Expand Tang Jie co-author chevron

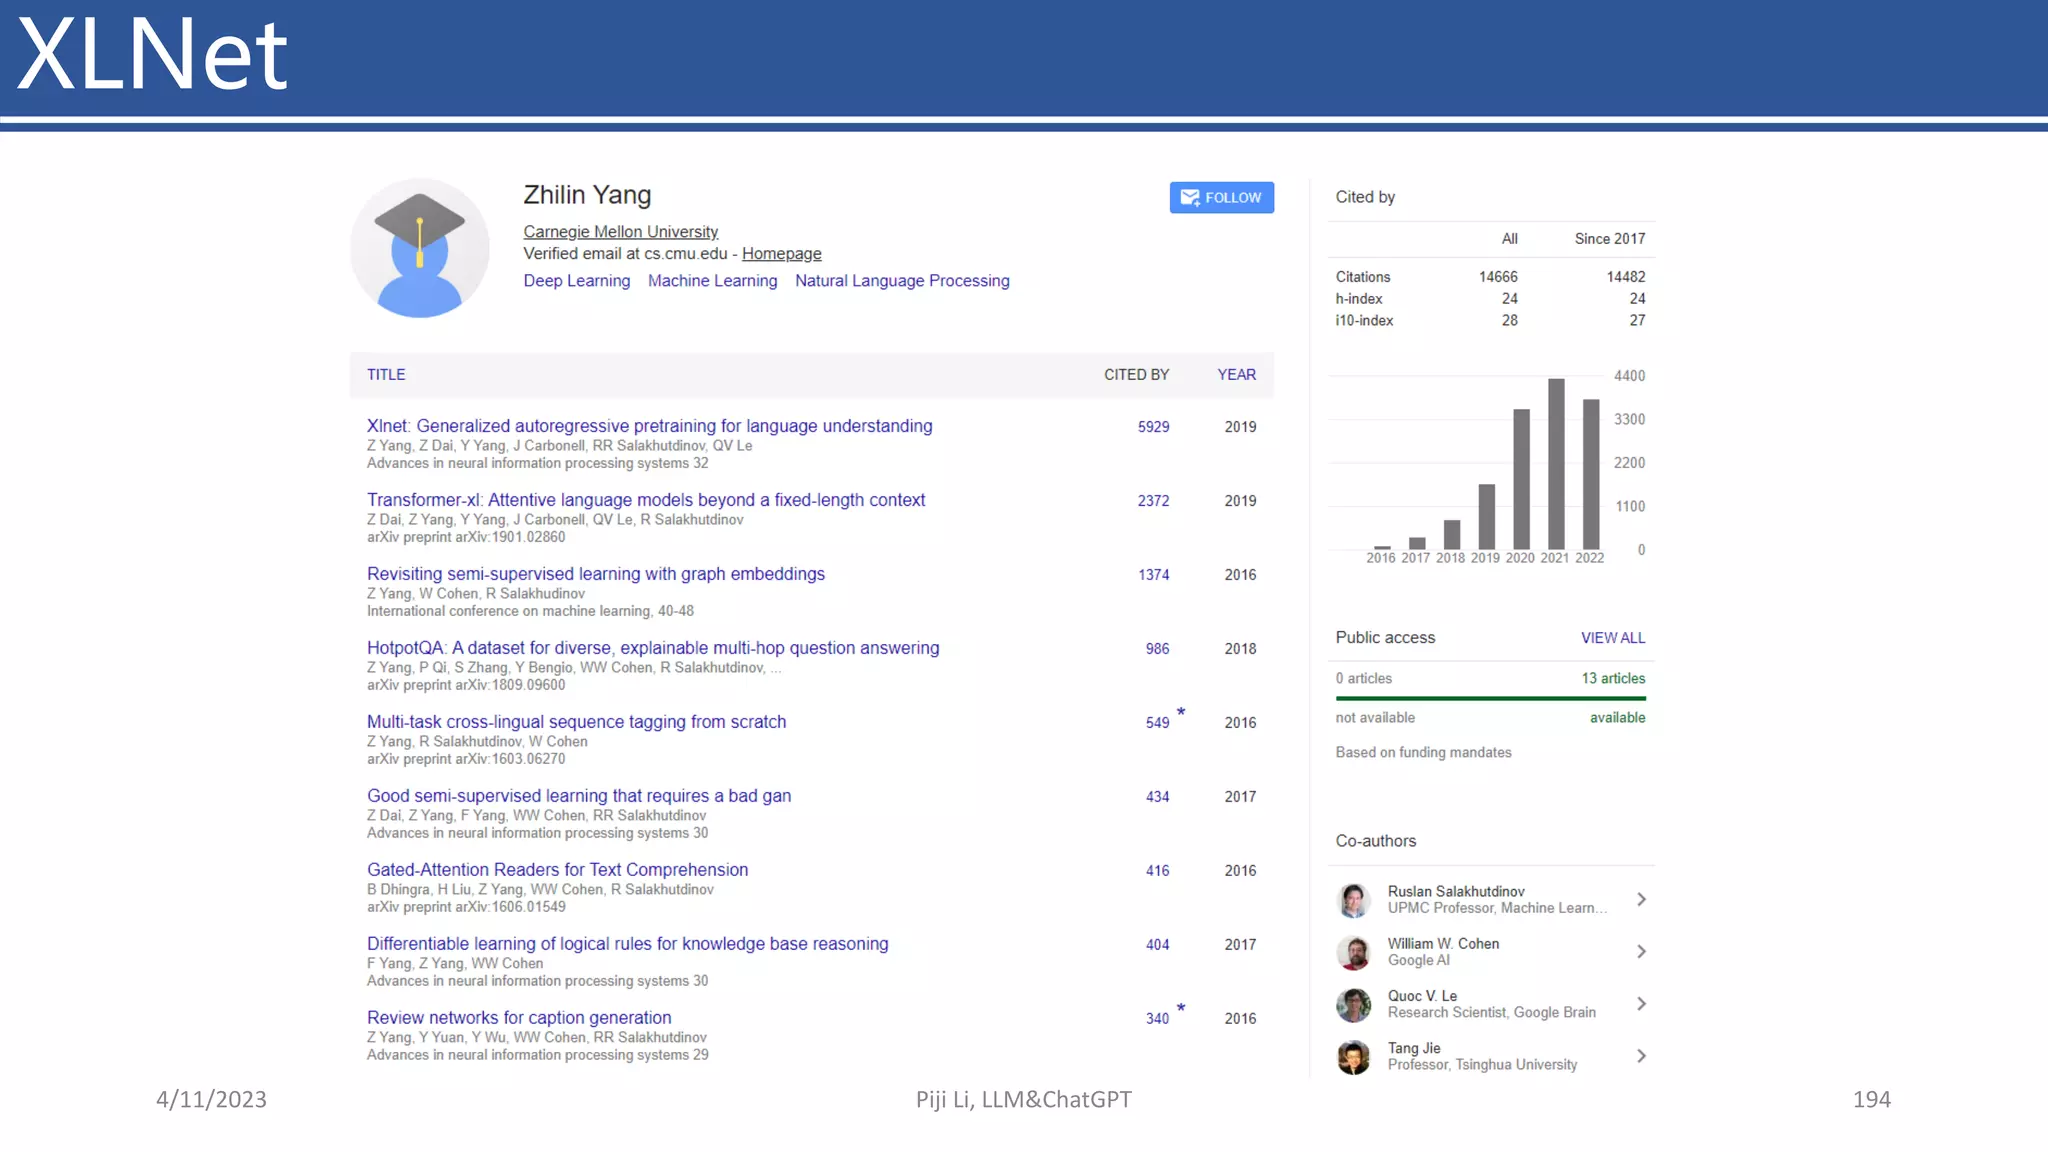(1641, 1056)
